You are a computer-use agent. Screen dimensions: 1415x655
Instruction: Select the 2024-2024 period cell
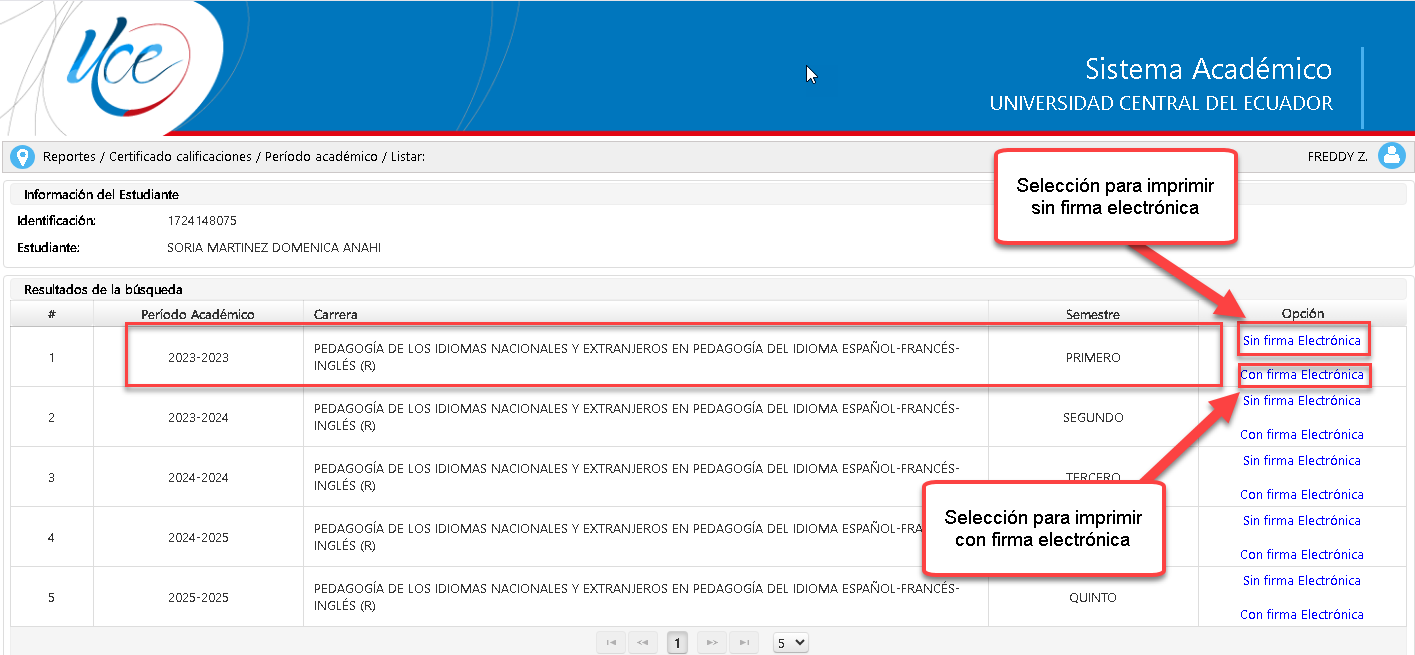point(198,477)
